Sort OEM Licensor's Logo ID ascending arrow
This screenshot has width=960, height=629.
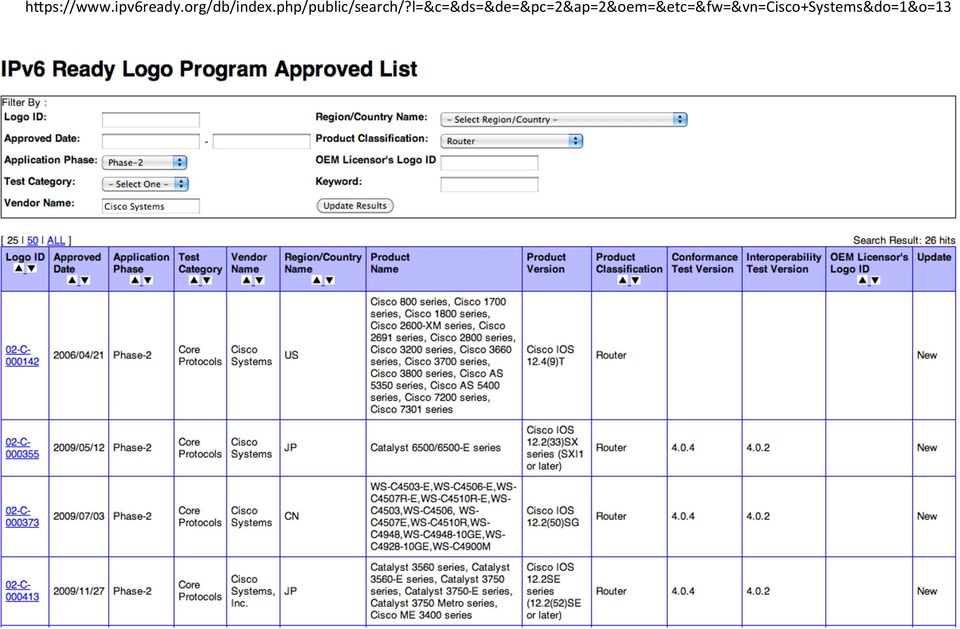(863, 280)
